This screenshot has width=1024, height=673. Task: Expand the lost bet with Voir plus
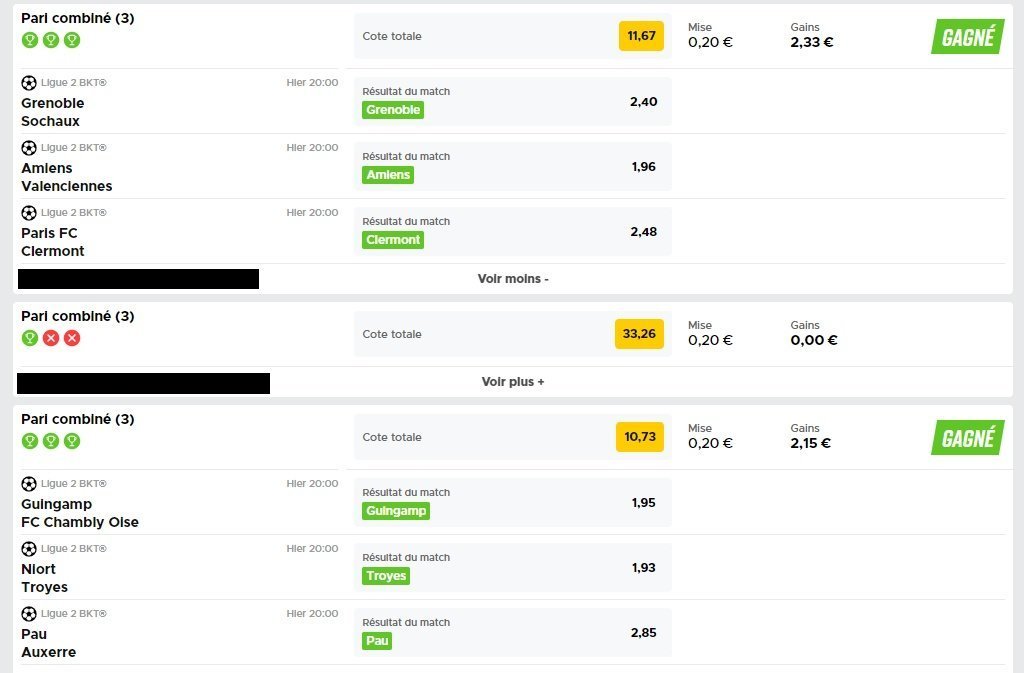click(513, 382)
